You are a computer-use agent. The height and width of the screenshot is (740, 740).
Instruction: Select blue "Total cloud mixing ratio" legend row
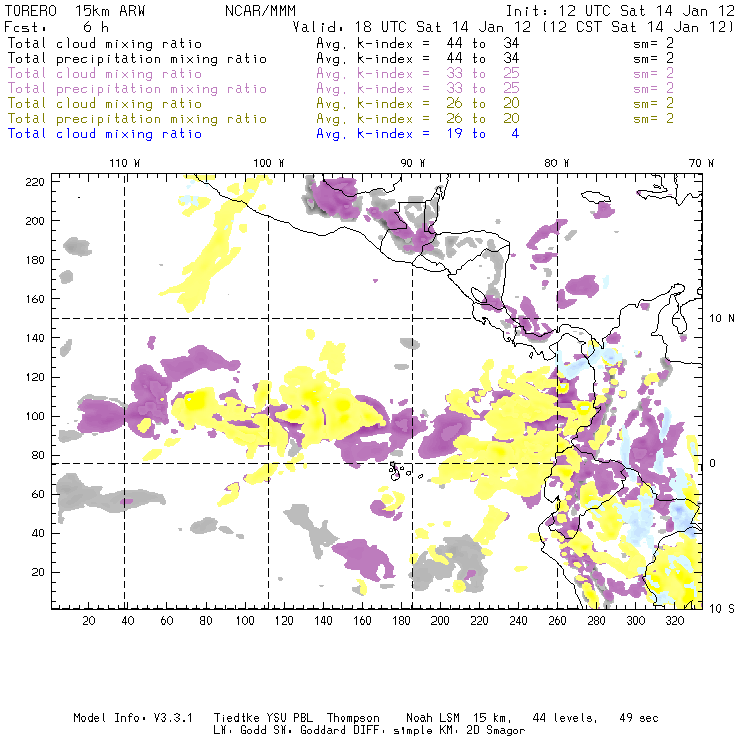coord(105,134)
